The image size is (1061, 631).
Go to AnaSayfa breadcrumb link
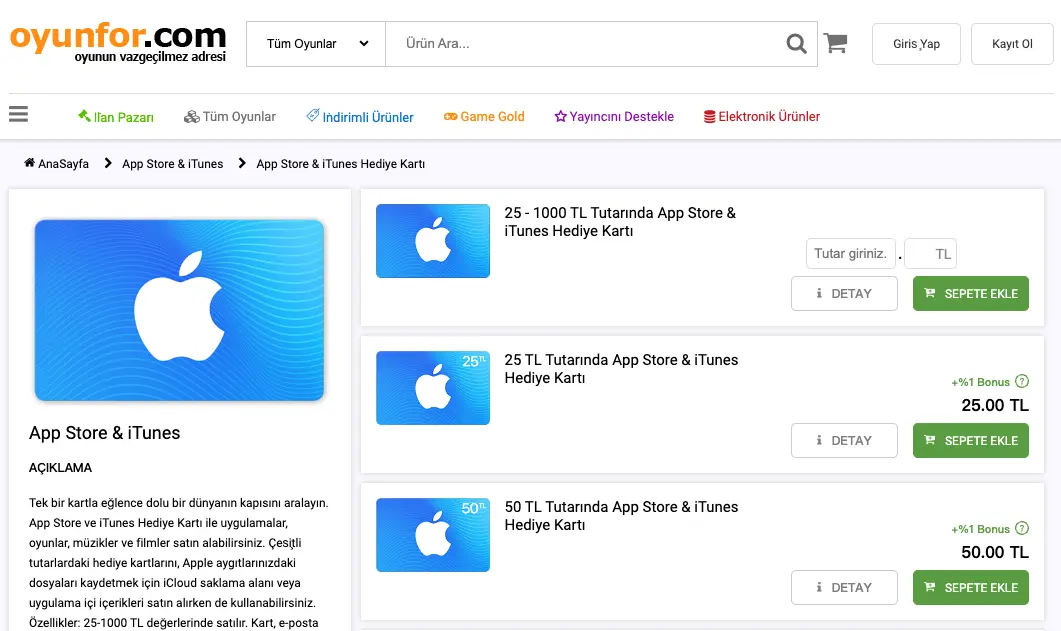[56, 164]
